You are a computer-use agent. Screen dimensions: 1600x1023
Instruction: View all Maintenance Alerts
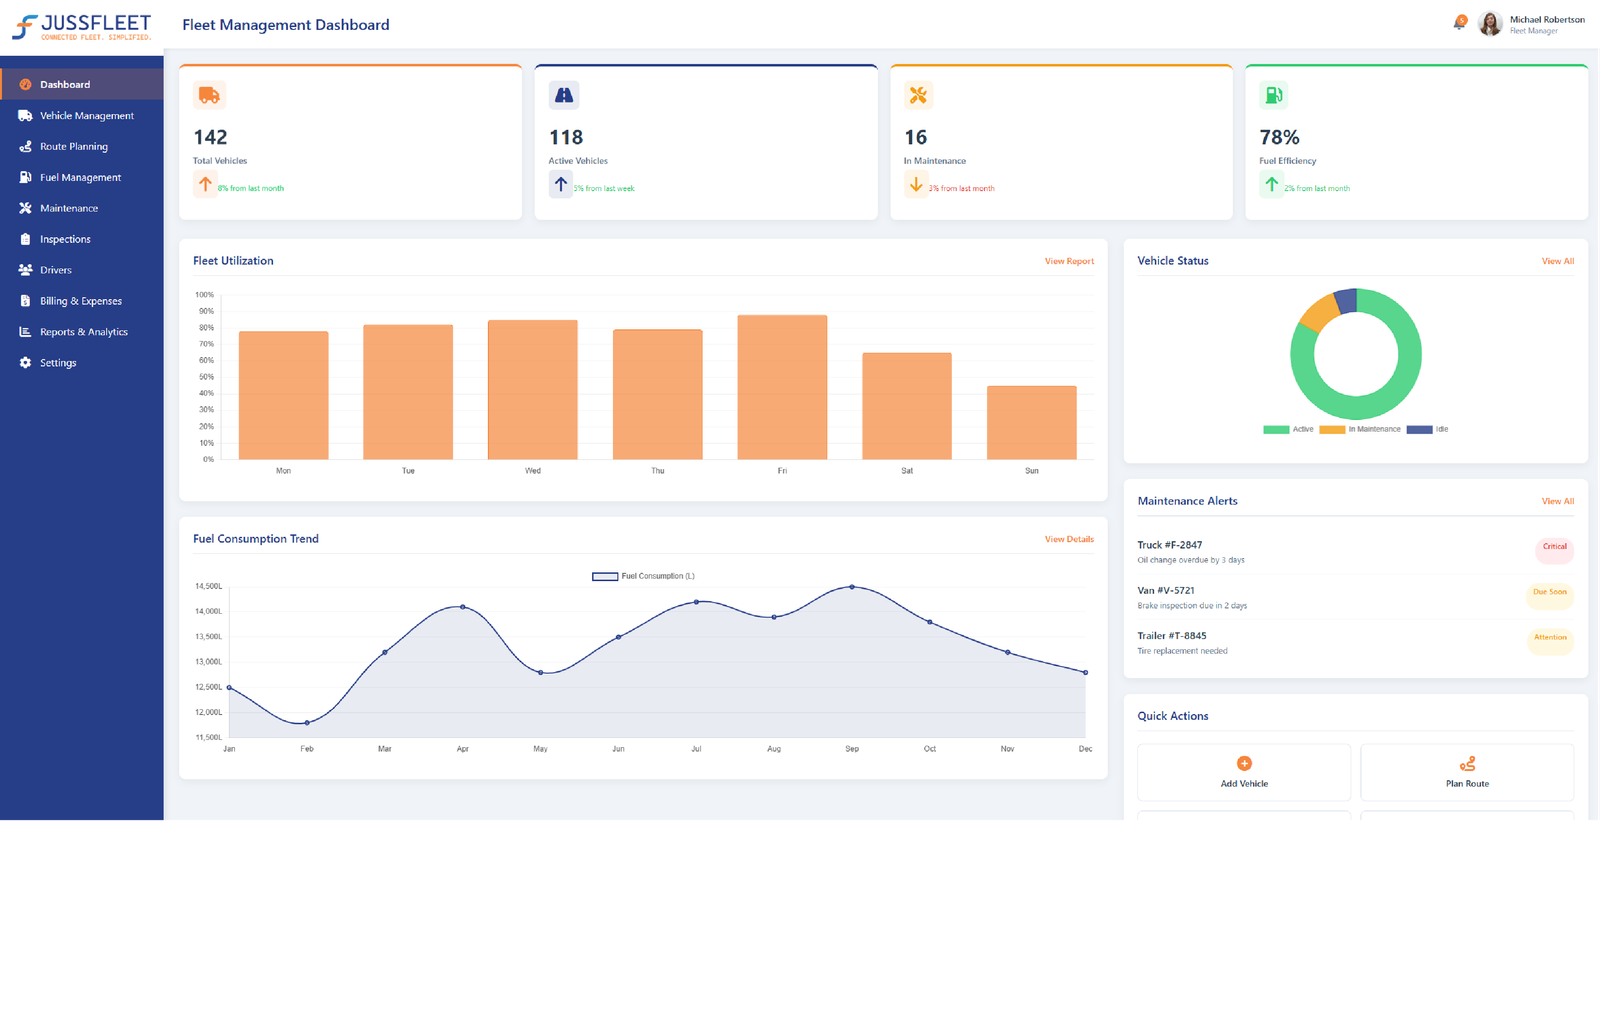1557,501
